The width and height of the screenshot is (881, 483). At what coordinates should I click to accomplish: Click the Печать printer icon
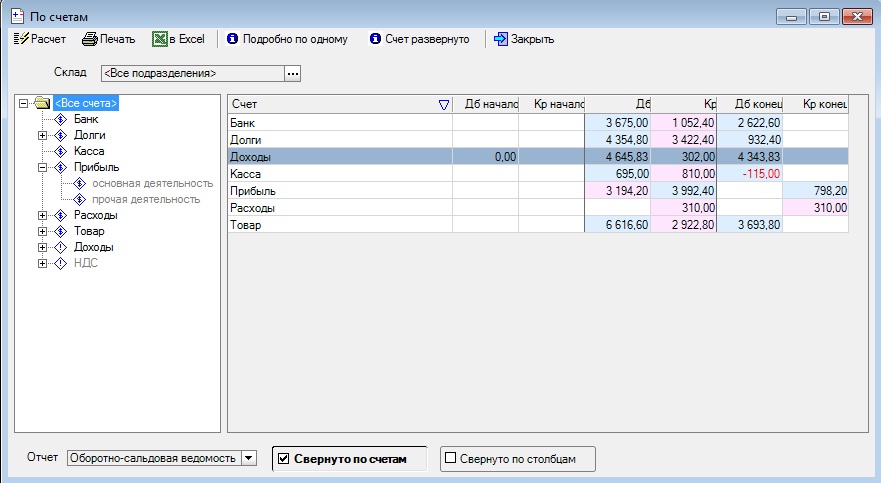pos(90,40)
